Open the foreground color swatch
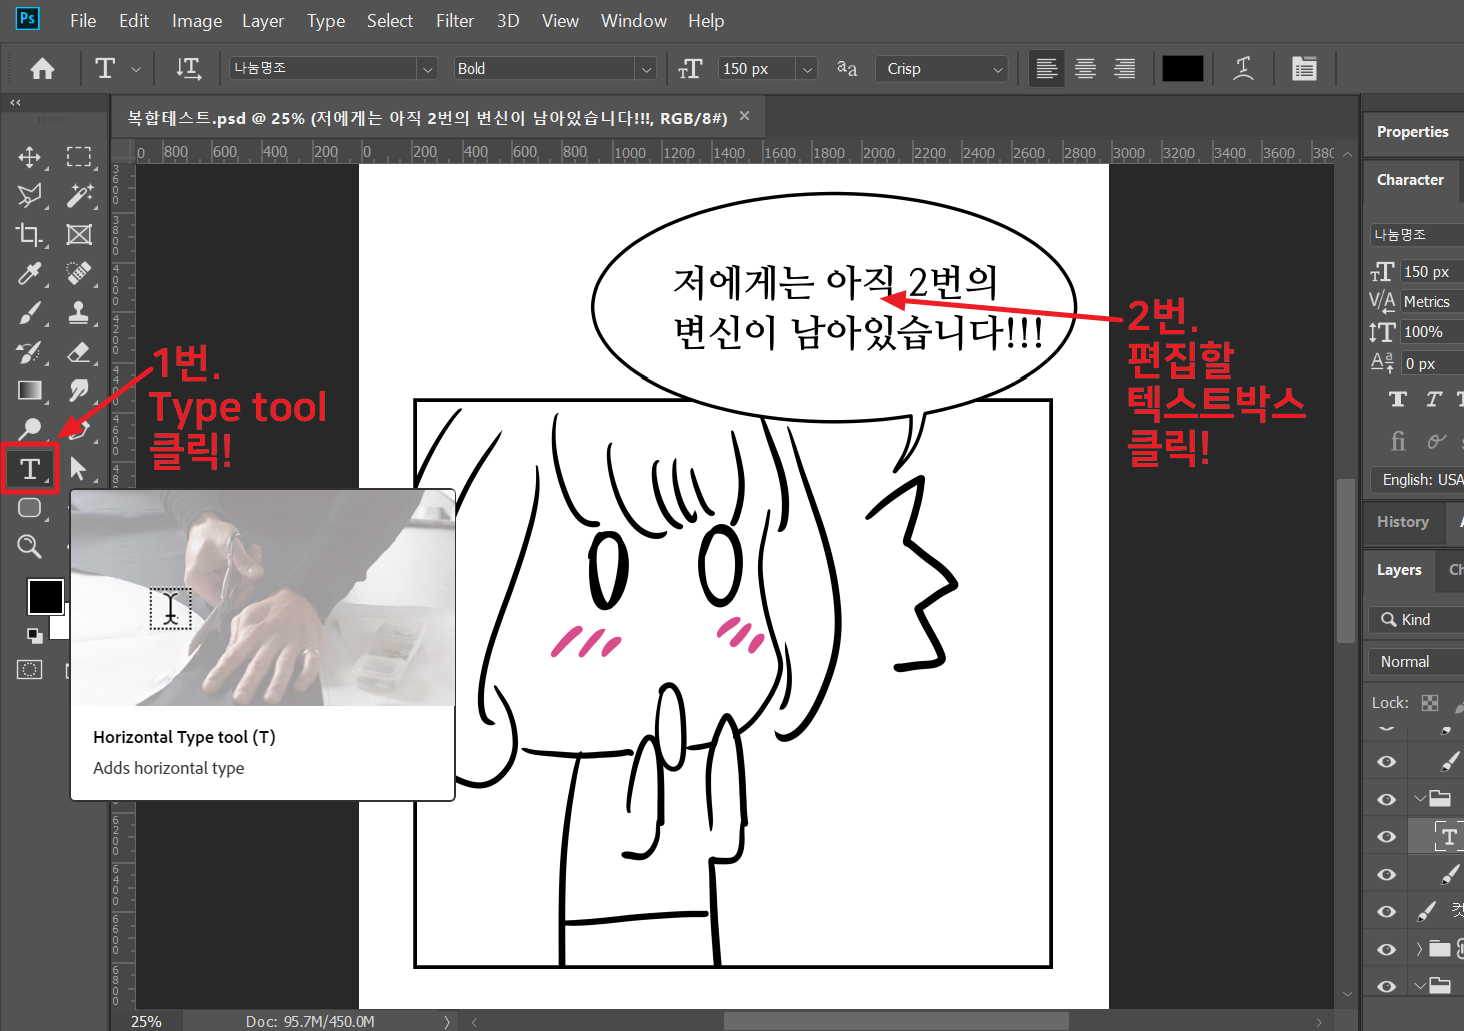 click(45, 595)
